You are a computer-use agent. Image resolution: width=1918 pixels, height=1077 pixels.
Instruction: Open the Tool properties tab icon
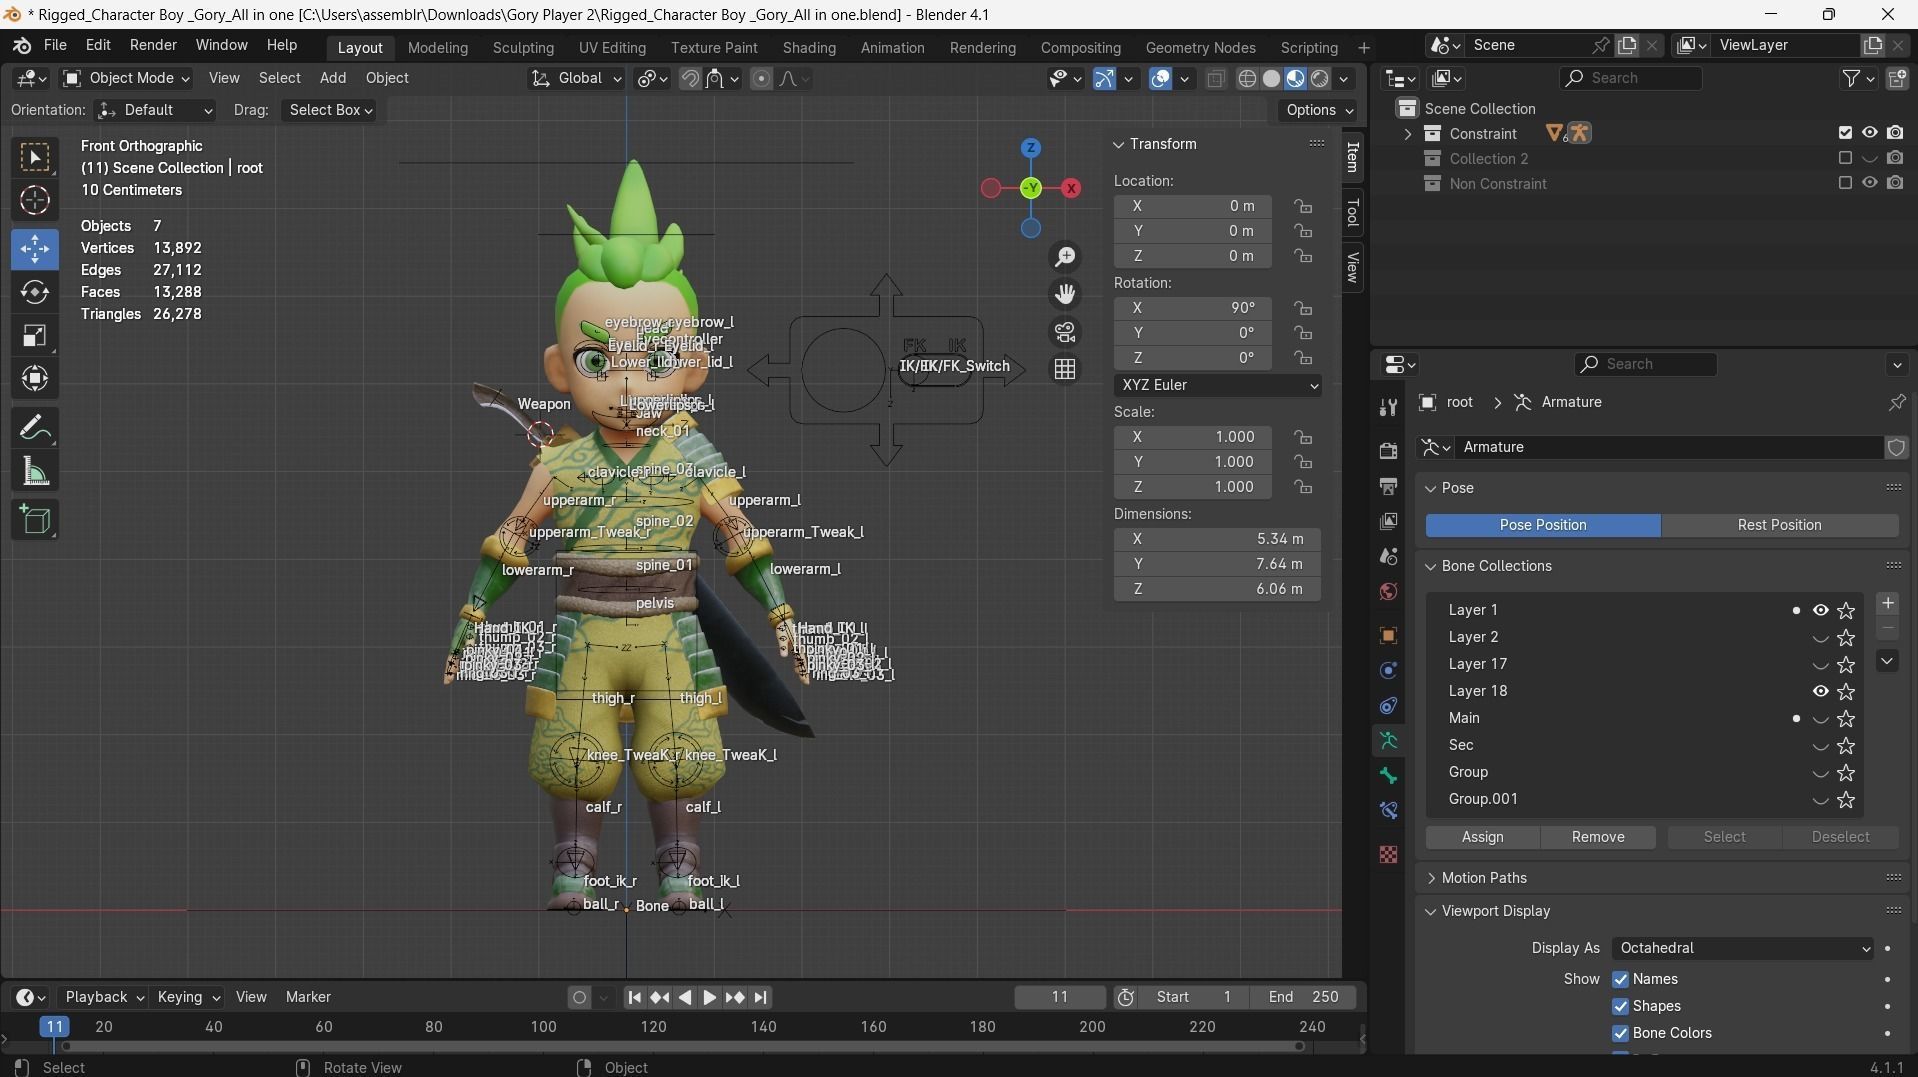(x=1388, y=407)
